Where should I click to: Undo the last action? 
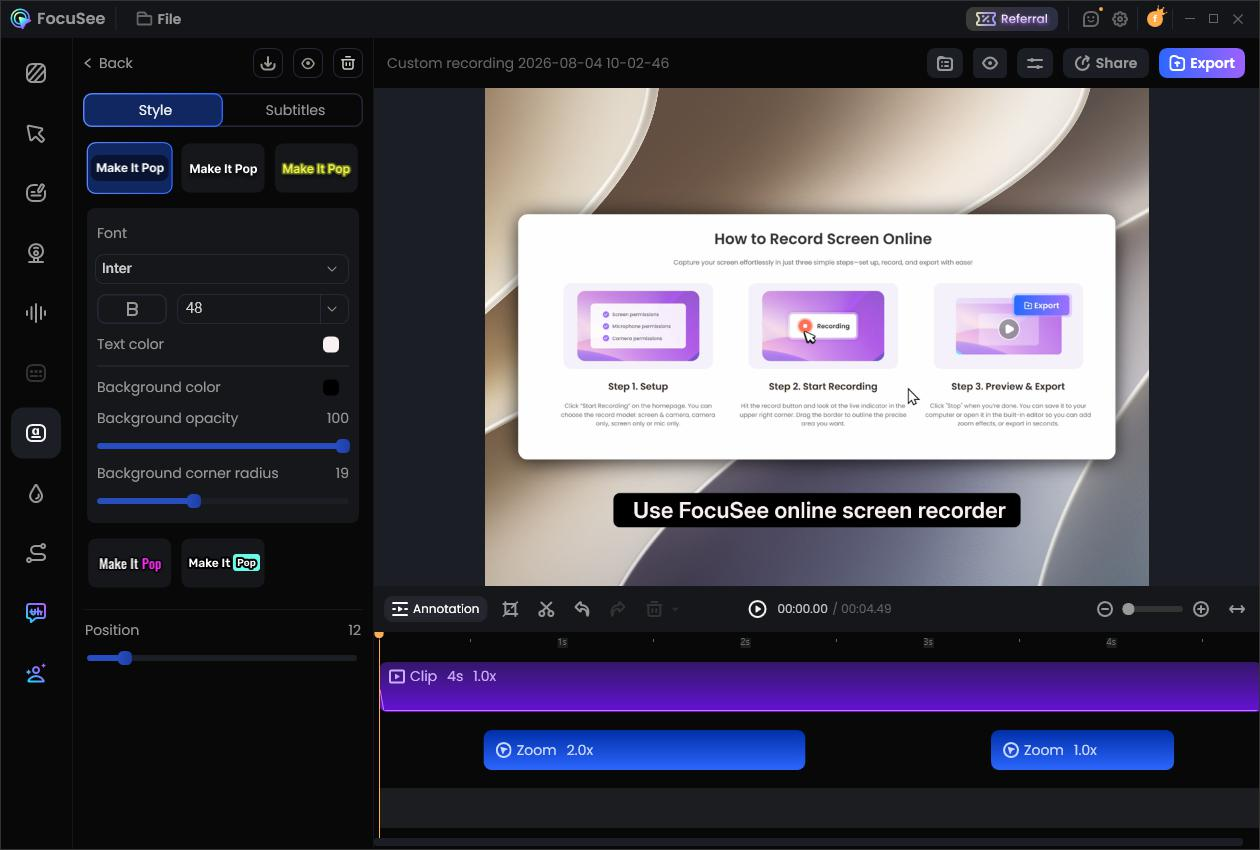(582, 609)
